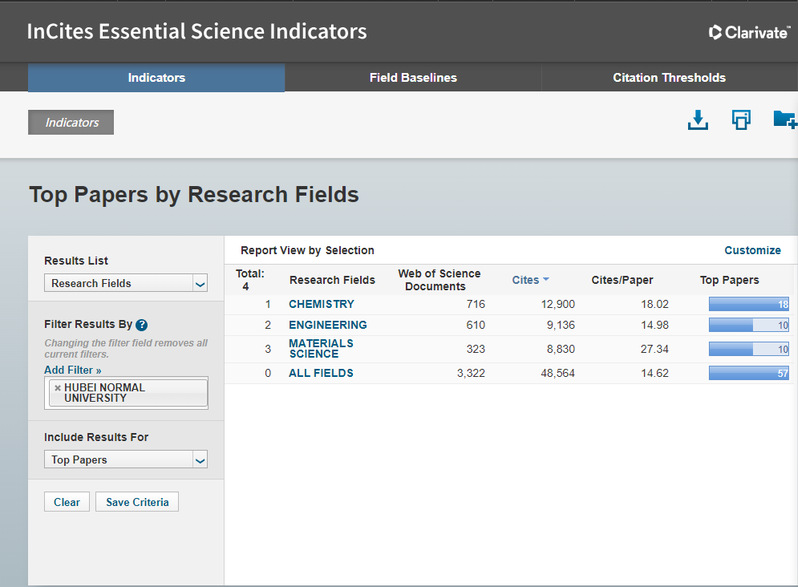Select the Indicators tab
798x587 pixels.
pos(156,78)
